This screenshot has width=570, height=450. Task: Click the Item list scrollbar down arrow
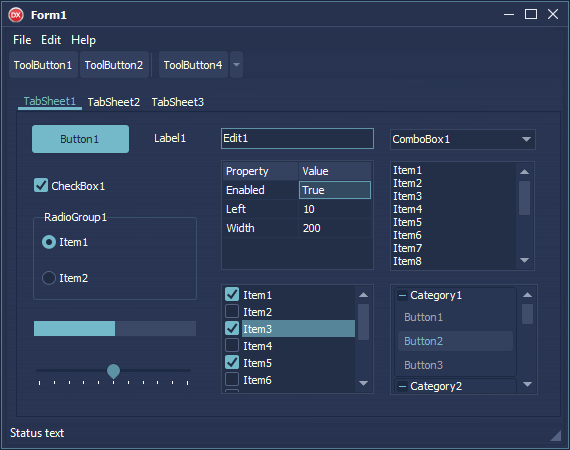[x=524, y=260]
